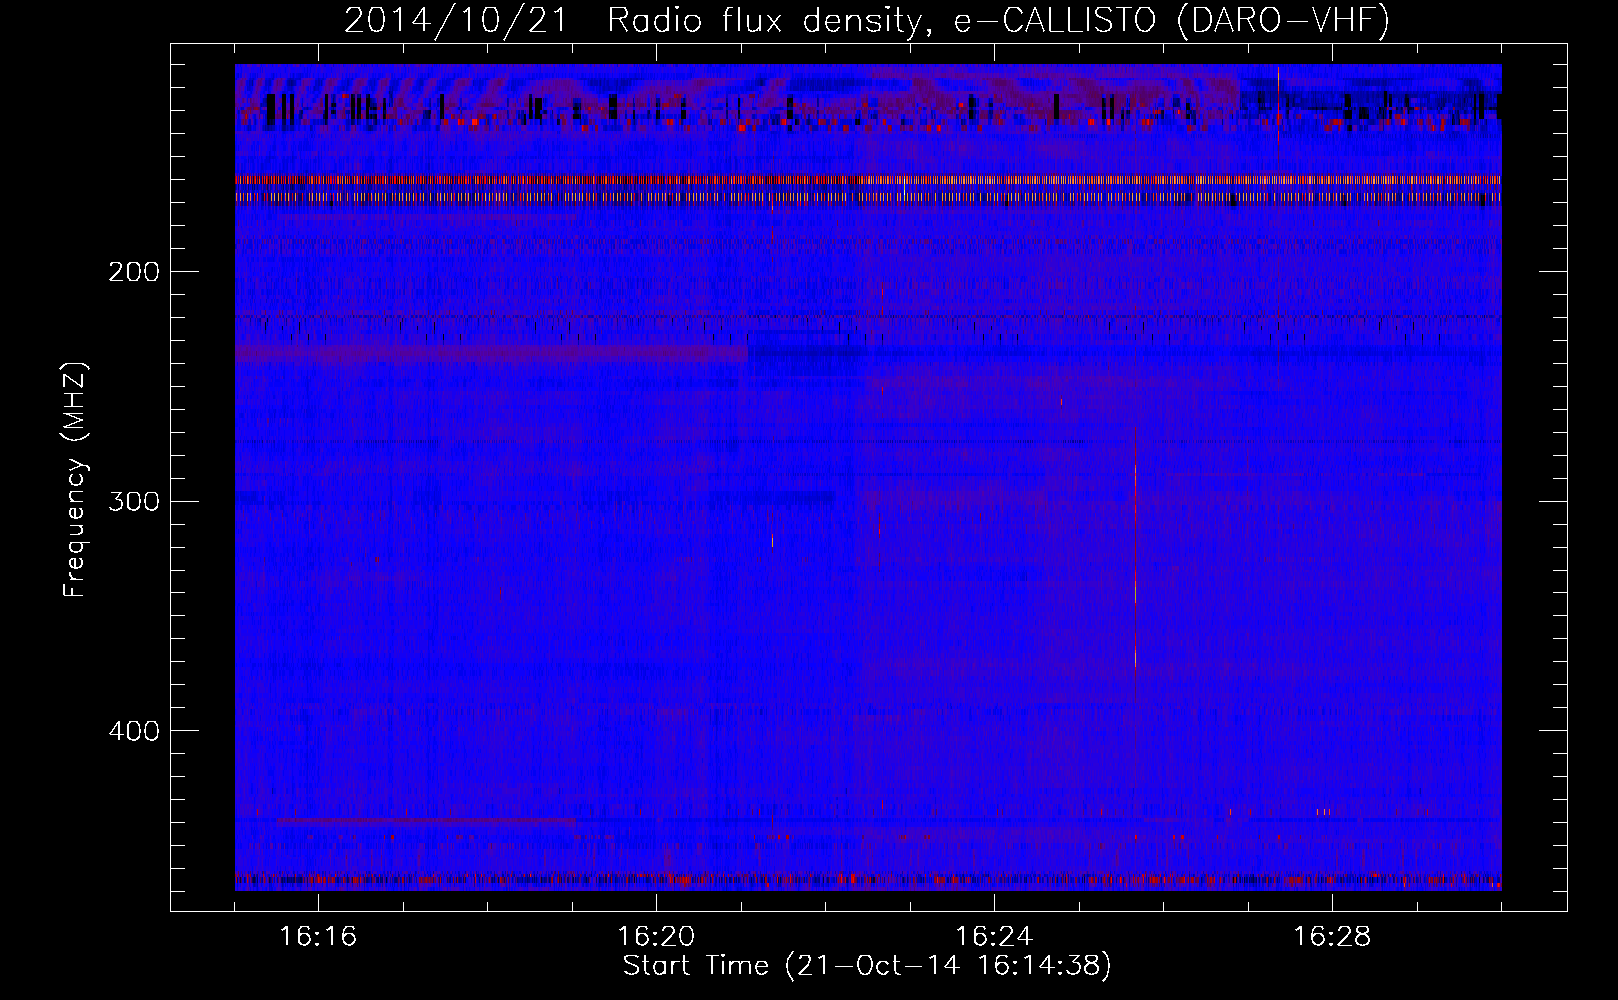Viewport: 1618px width, 1000px height.
Task: Click the Start Time axis caption
Action: (867, 966)
